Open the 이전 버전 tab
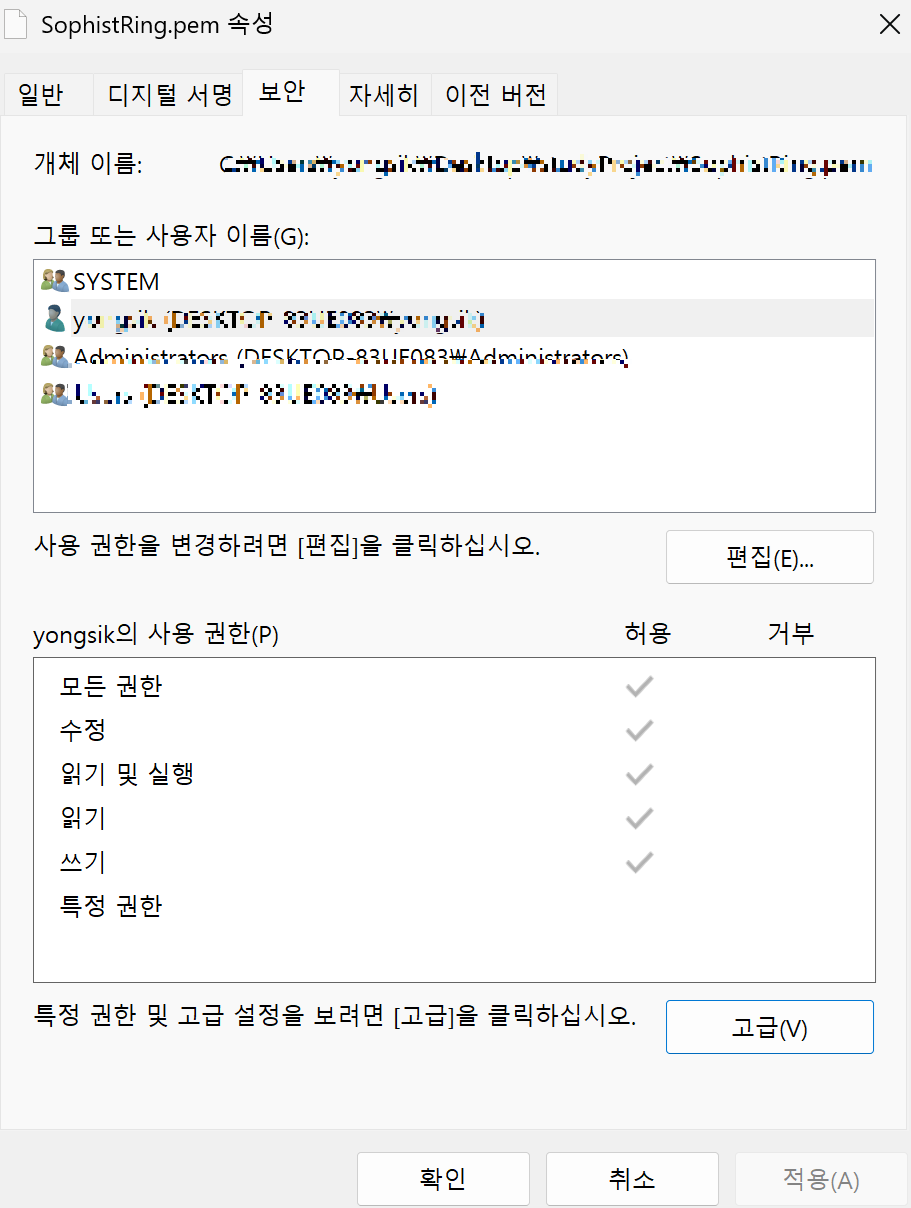Viewport: 911px width, 1208px height. pos(495,95)
